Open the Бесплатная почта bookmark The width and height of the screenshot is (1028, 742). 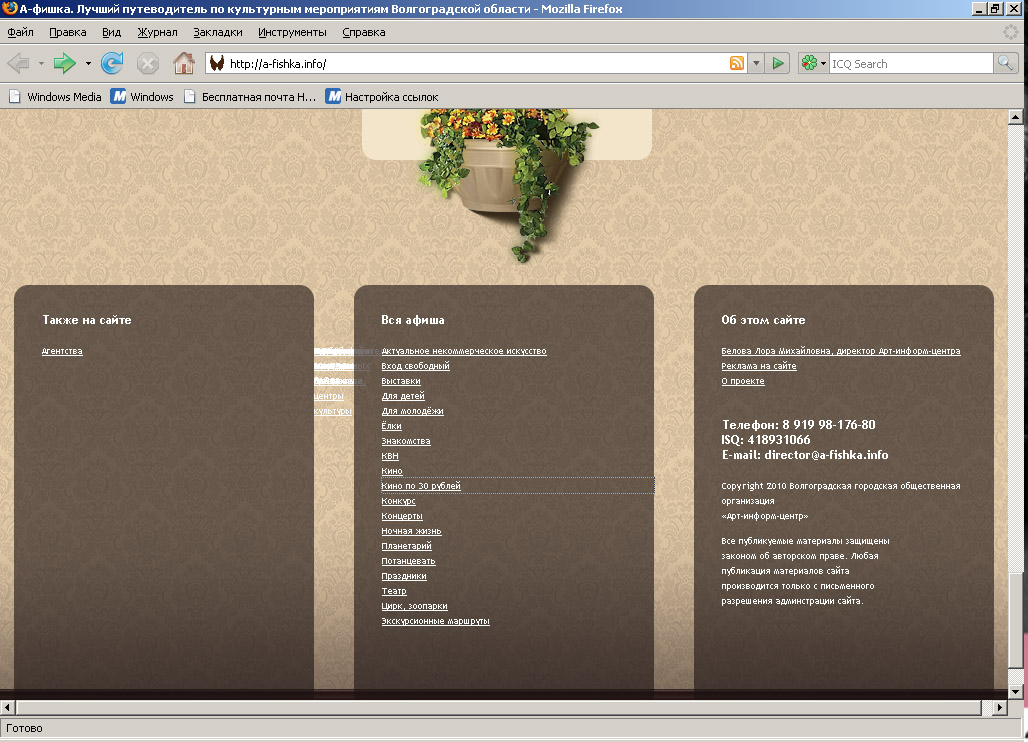click(250, 97)
